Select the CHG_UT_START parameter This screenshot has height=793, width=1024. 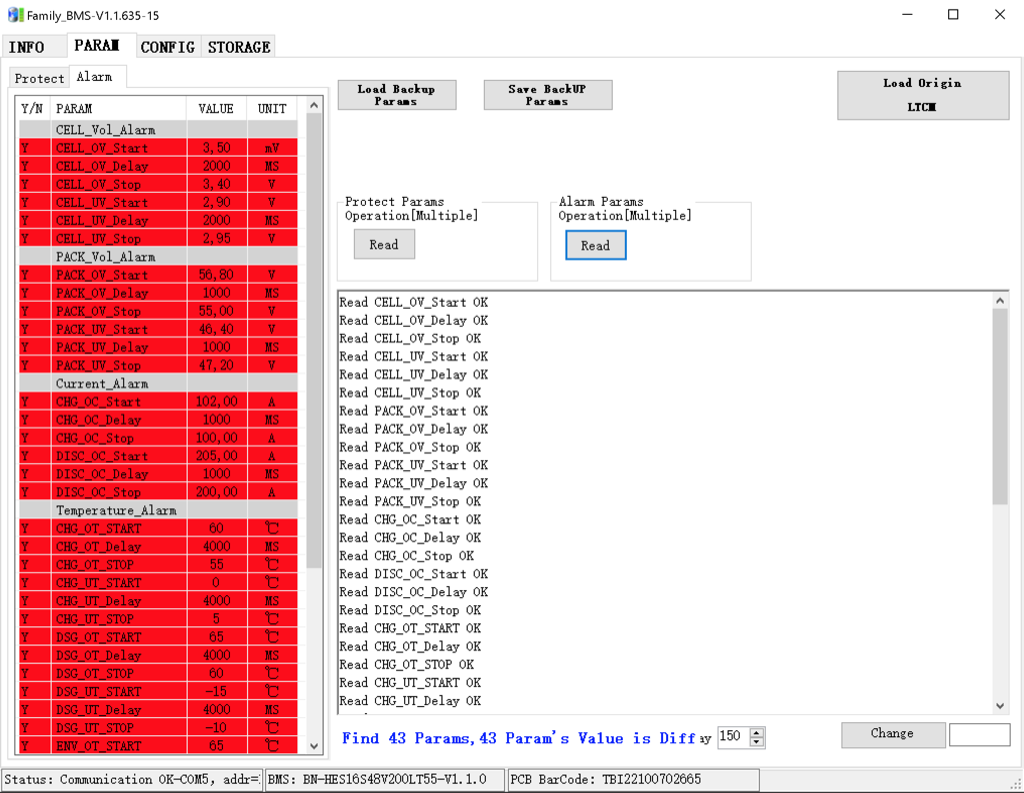pos(158,582)
